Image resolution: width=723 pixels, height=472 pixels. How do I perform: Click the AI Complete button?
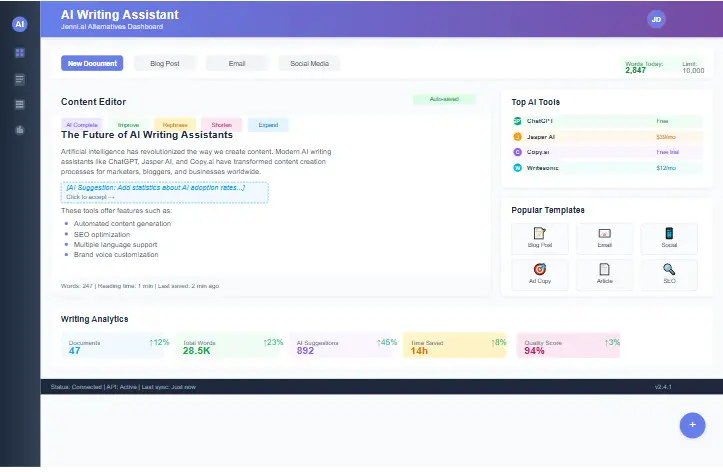[x=82, y=125]
